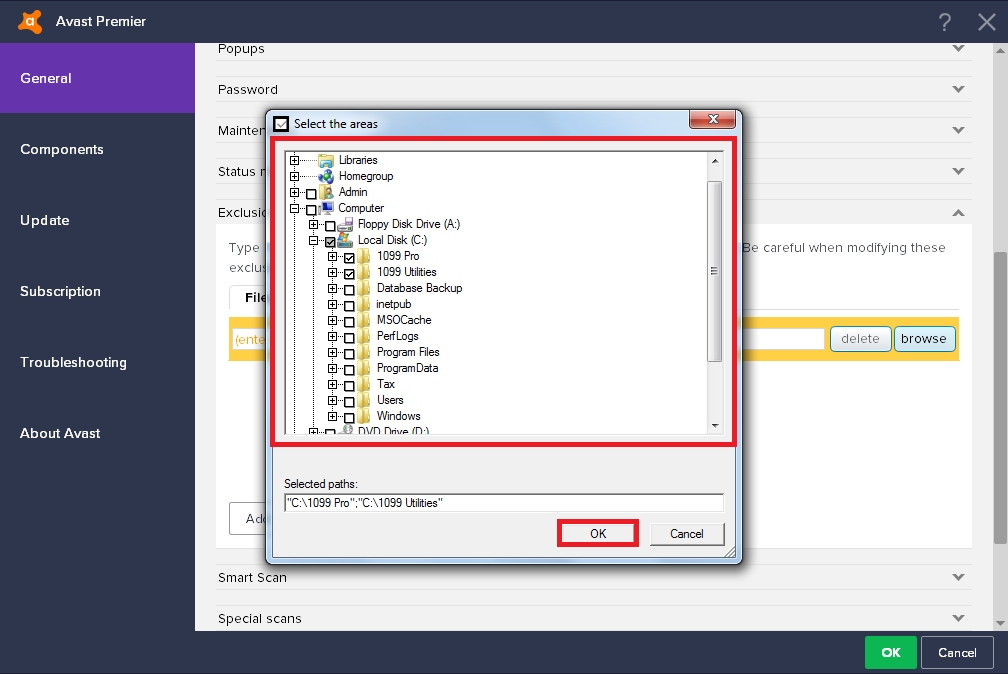
Task: Click the Computer icon in tree
Action: 327,208
